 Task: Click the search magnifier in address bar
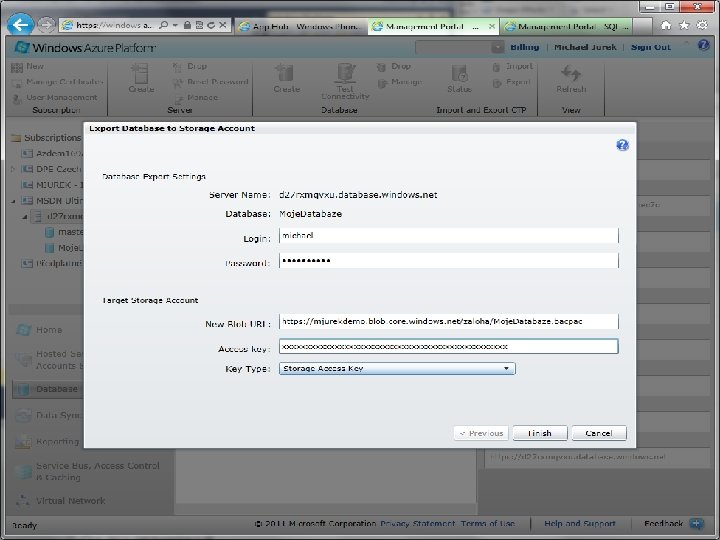(163, 25)
